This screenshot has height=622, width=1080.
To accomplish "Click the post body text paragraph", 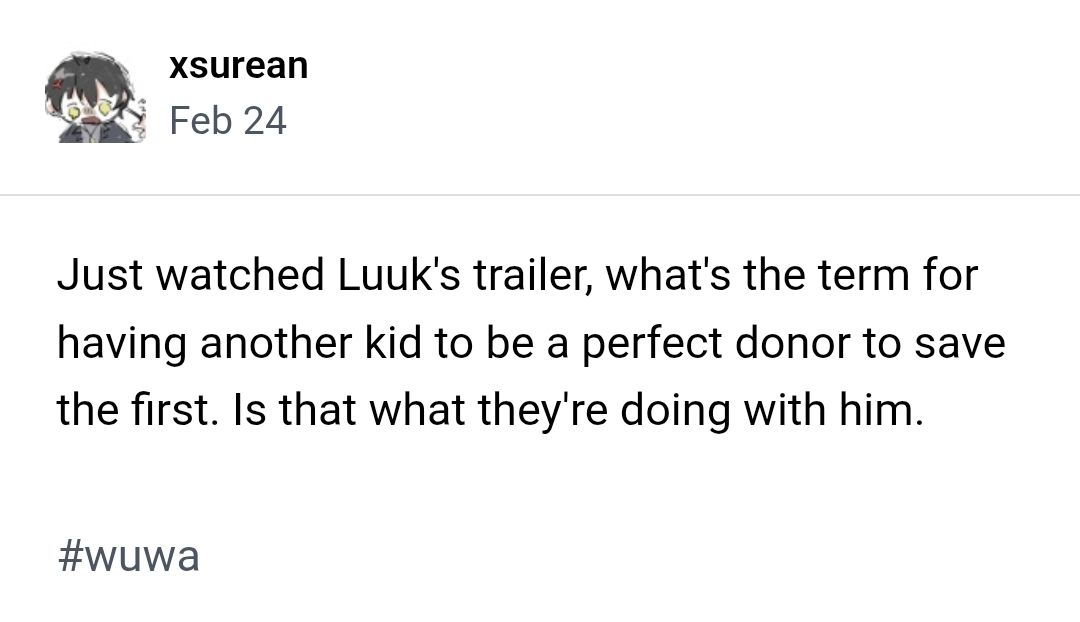I will (530, 343).
